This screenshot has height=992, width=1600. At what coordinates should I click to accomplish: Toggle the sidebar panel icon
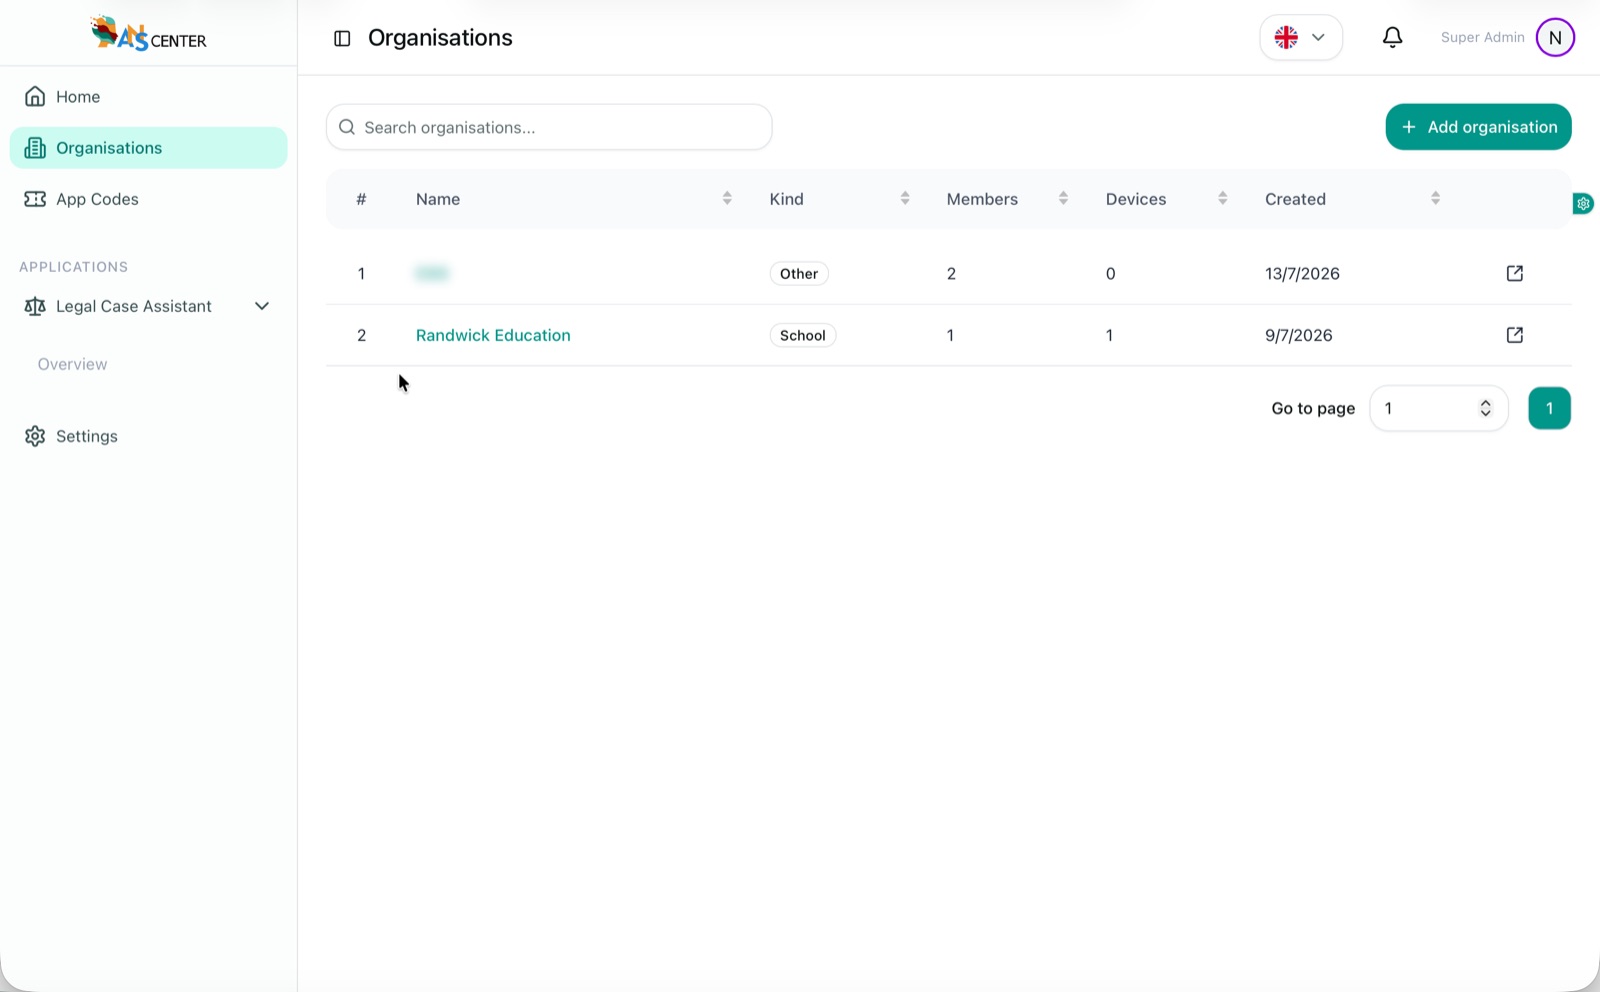click(342, 38)
